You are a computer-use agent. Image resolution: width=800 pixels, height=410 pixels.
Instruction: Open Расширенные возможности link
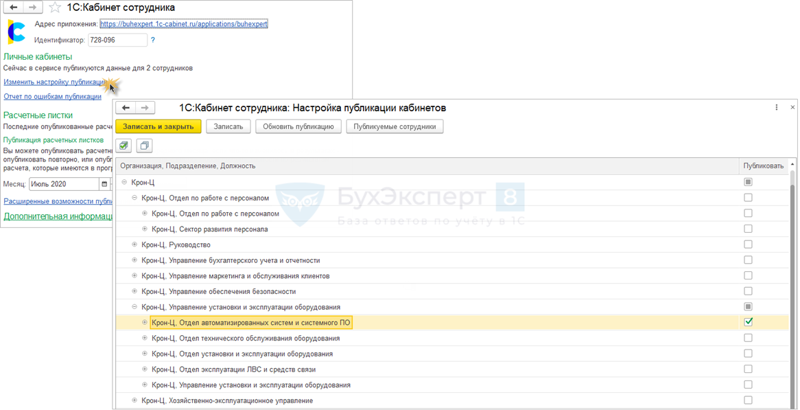[58, 201]
